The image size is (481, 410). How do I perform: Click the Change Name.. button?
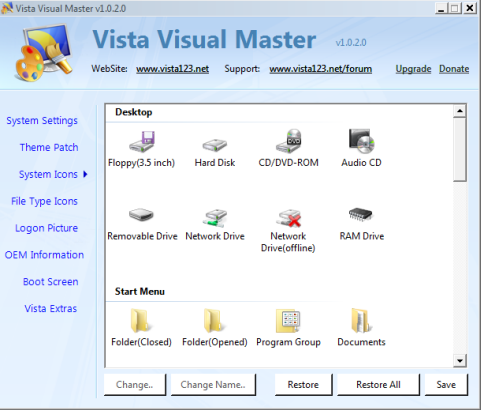[213, 385]
